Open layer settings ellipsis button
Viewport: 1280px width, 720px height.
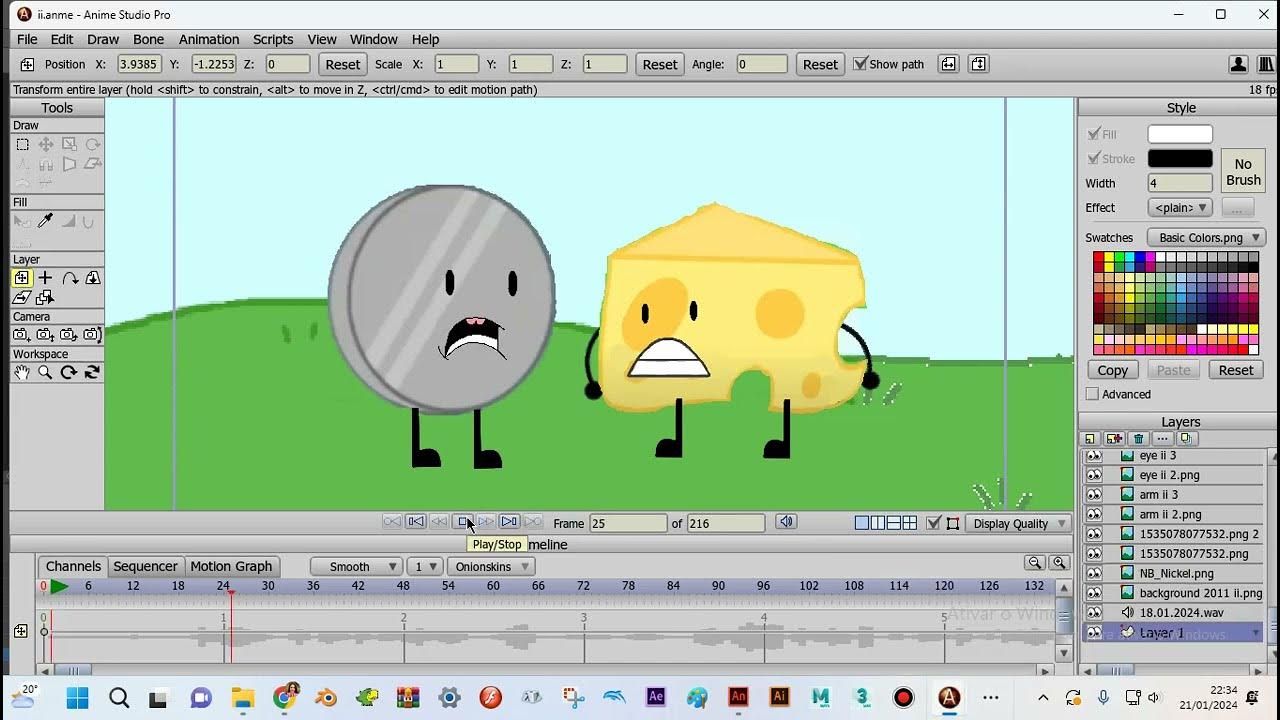[x=1162, y=439]
